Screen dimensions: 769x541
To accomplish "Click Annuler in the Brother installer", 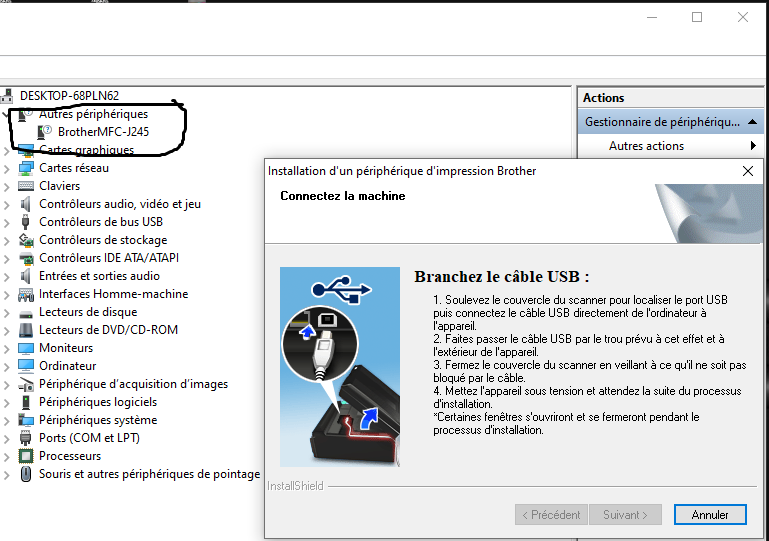I will click(x=710, y=515).
